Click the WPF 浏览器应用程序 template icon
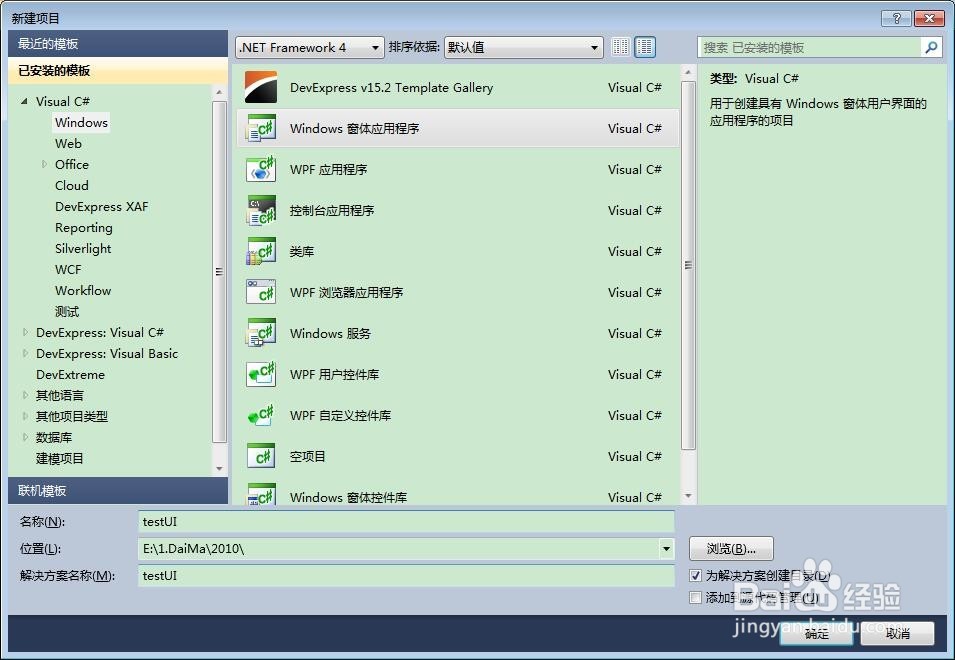The height and width of the screenshot is (660, 955). click(261, 292)
